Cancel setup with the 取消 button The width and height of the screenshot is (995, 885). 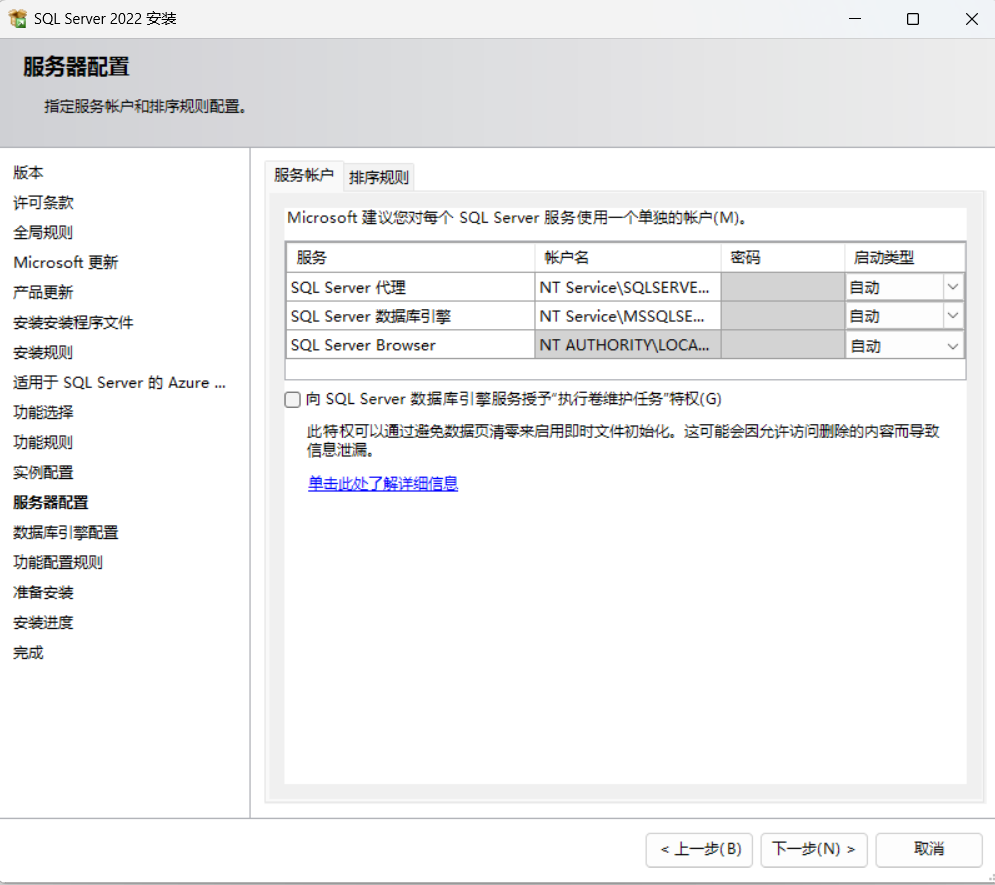point(929,849)
